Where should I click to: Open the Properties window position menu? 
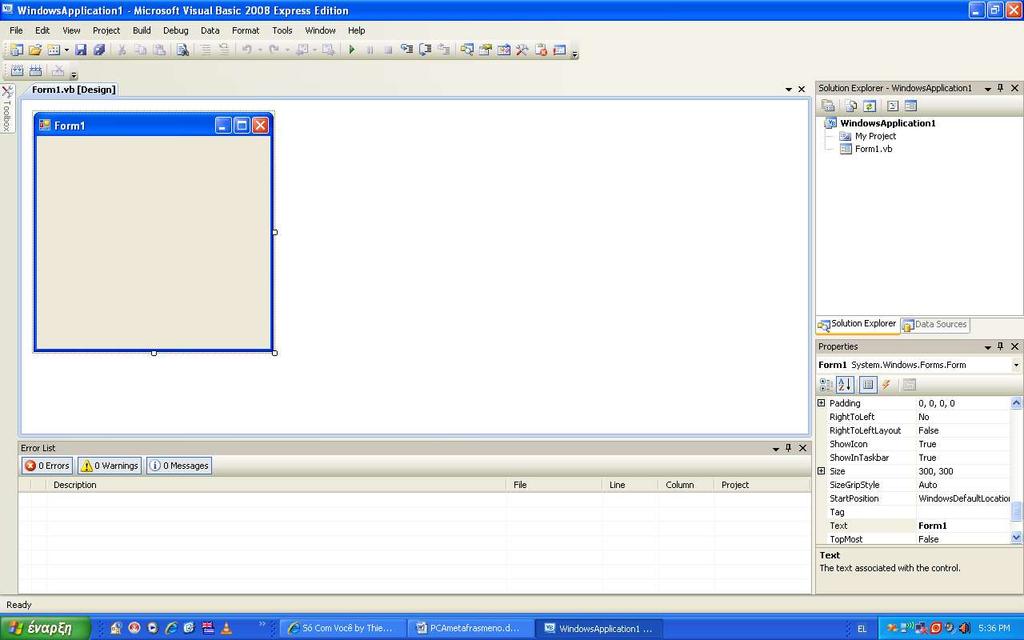[987, 347]
